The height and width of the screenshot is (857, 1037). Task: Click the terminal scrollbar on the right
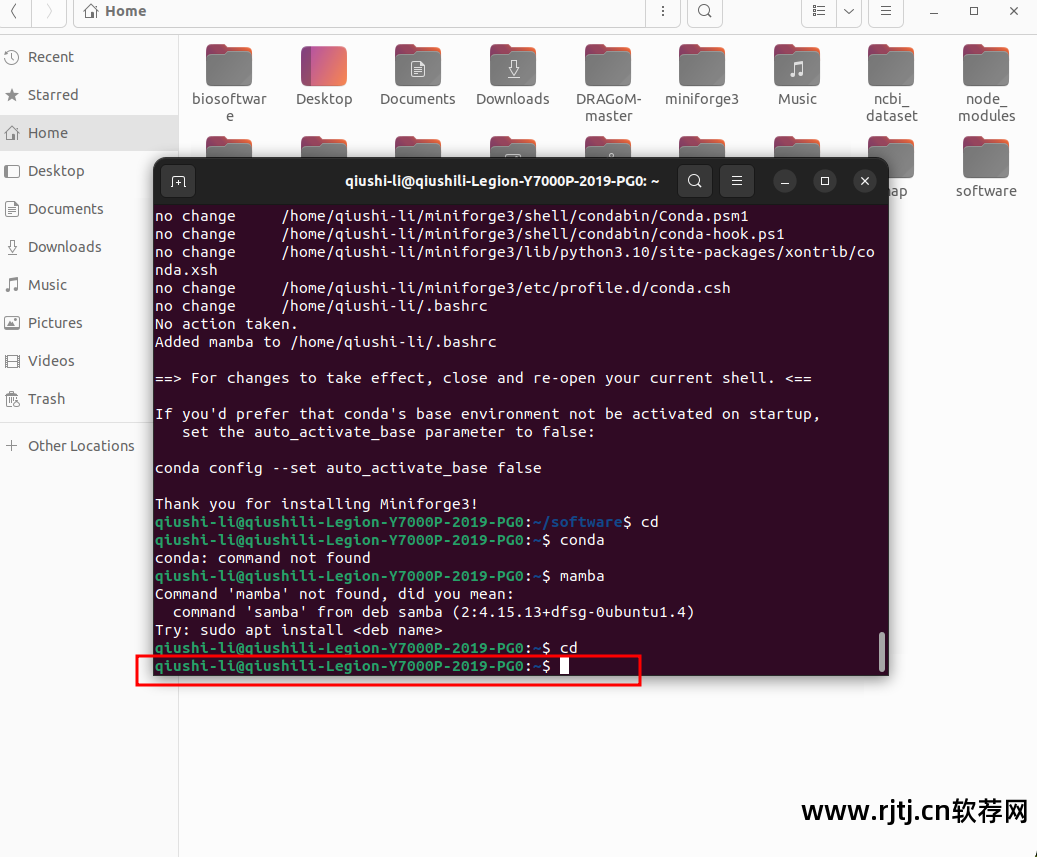pos(881,651)
